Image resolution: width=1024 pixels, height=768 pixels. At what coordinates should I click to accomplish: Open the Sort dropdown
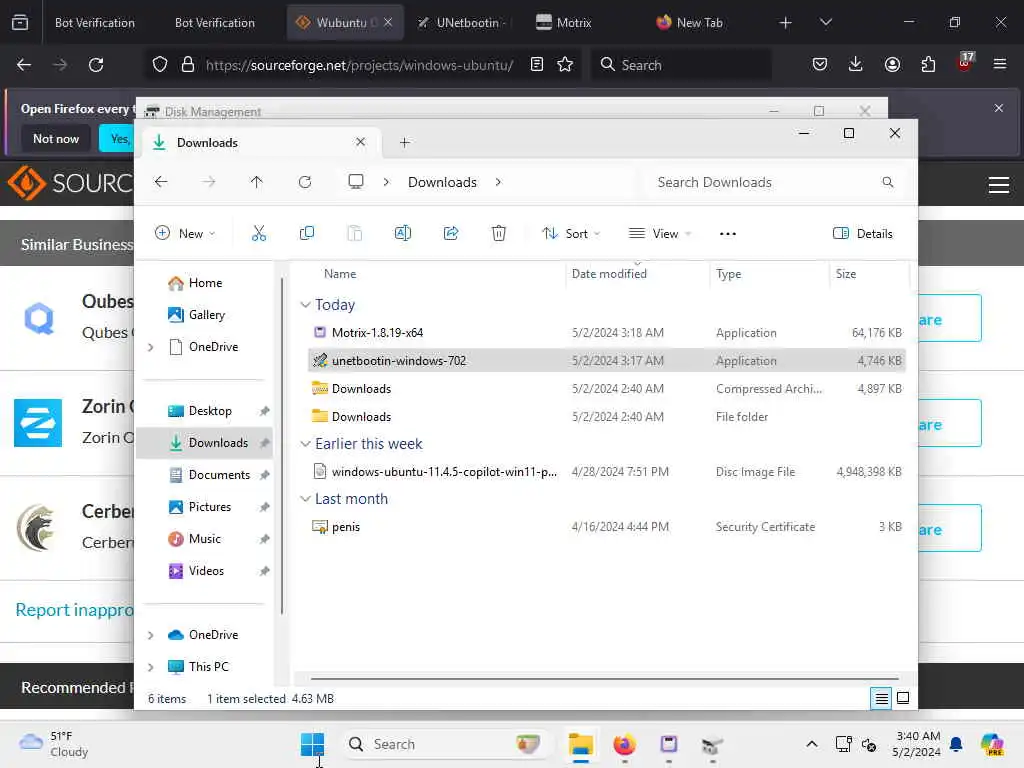(571, 233)
